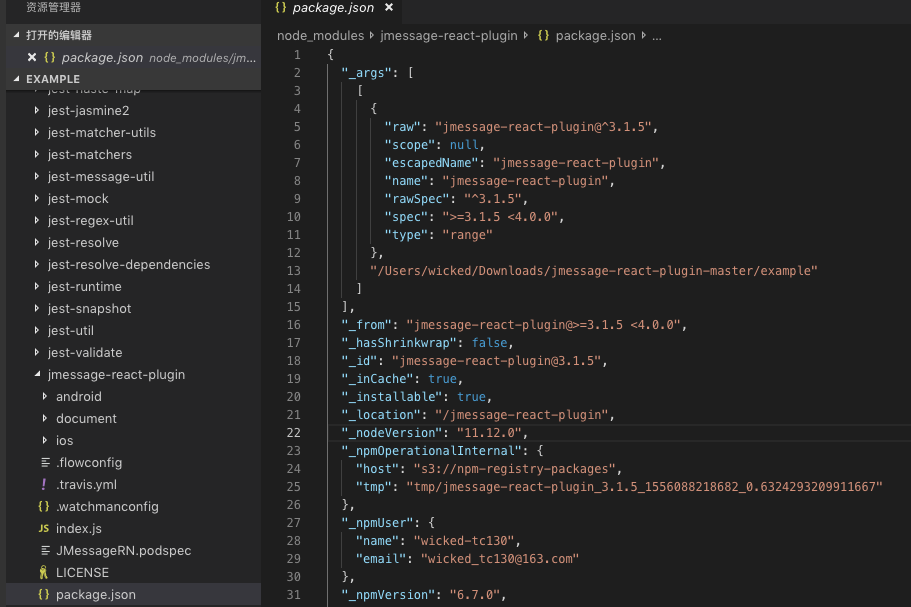Screen dimensions: 911x607
Task: Click JSON braces icon on package.json tab
Action: pyautogui.click(x=281, y=8)
